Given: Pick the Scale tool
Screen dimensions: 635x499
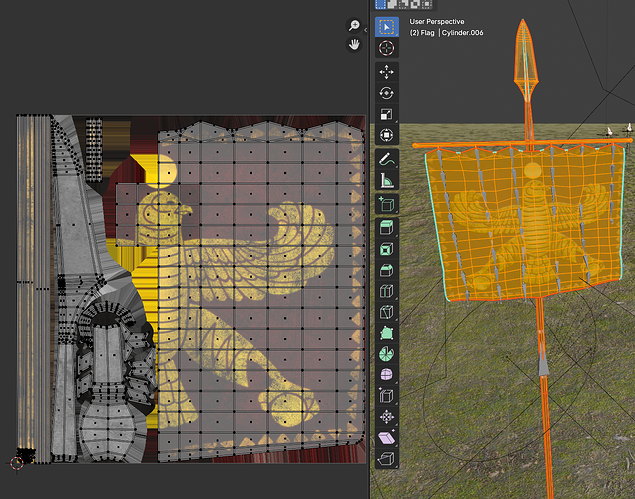Looking at the screenshot, I should [387, 114].
